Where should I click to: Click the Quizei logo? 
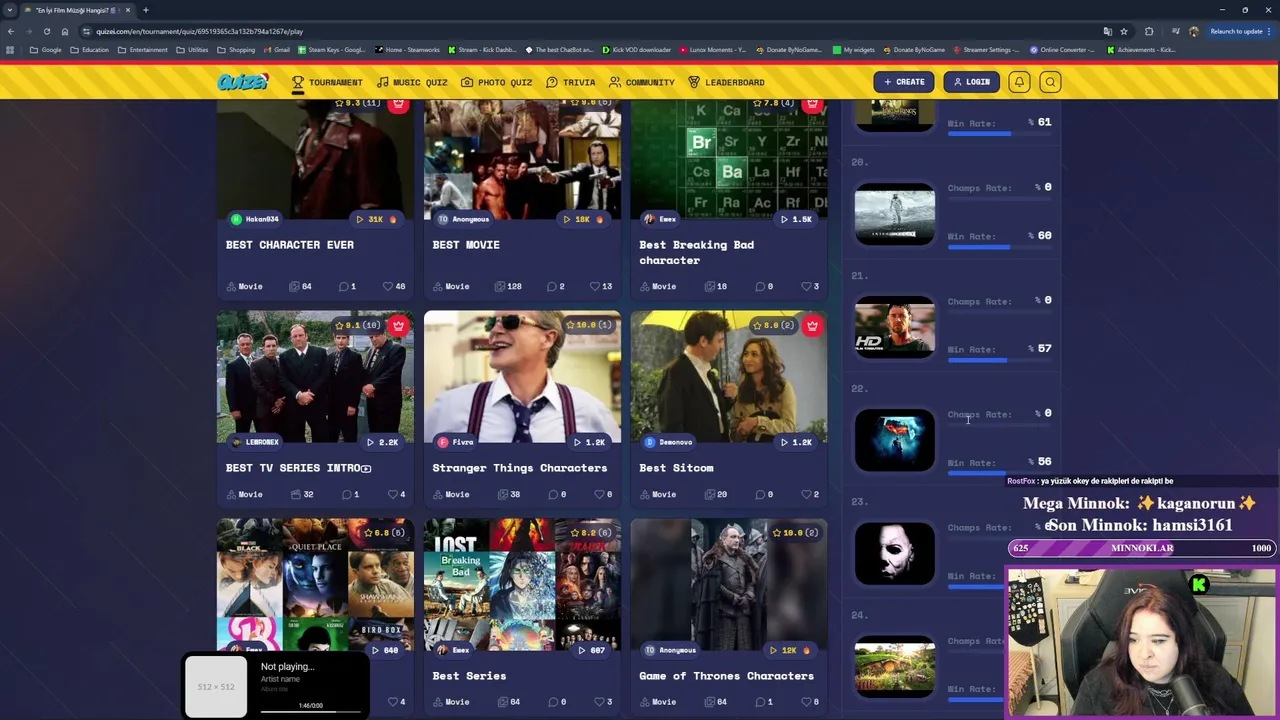pos(243,82)
